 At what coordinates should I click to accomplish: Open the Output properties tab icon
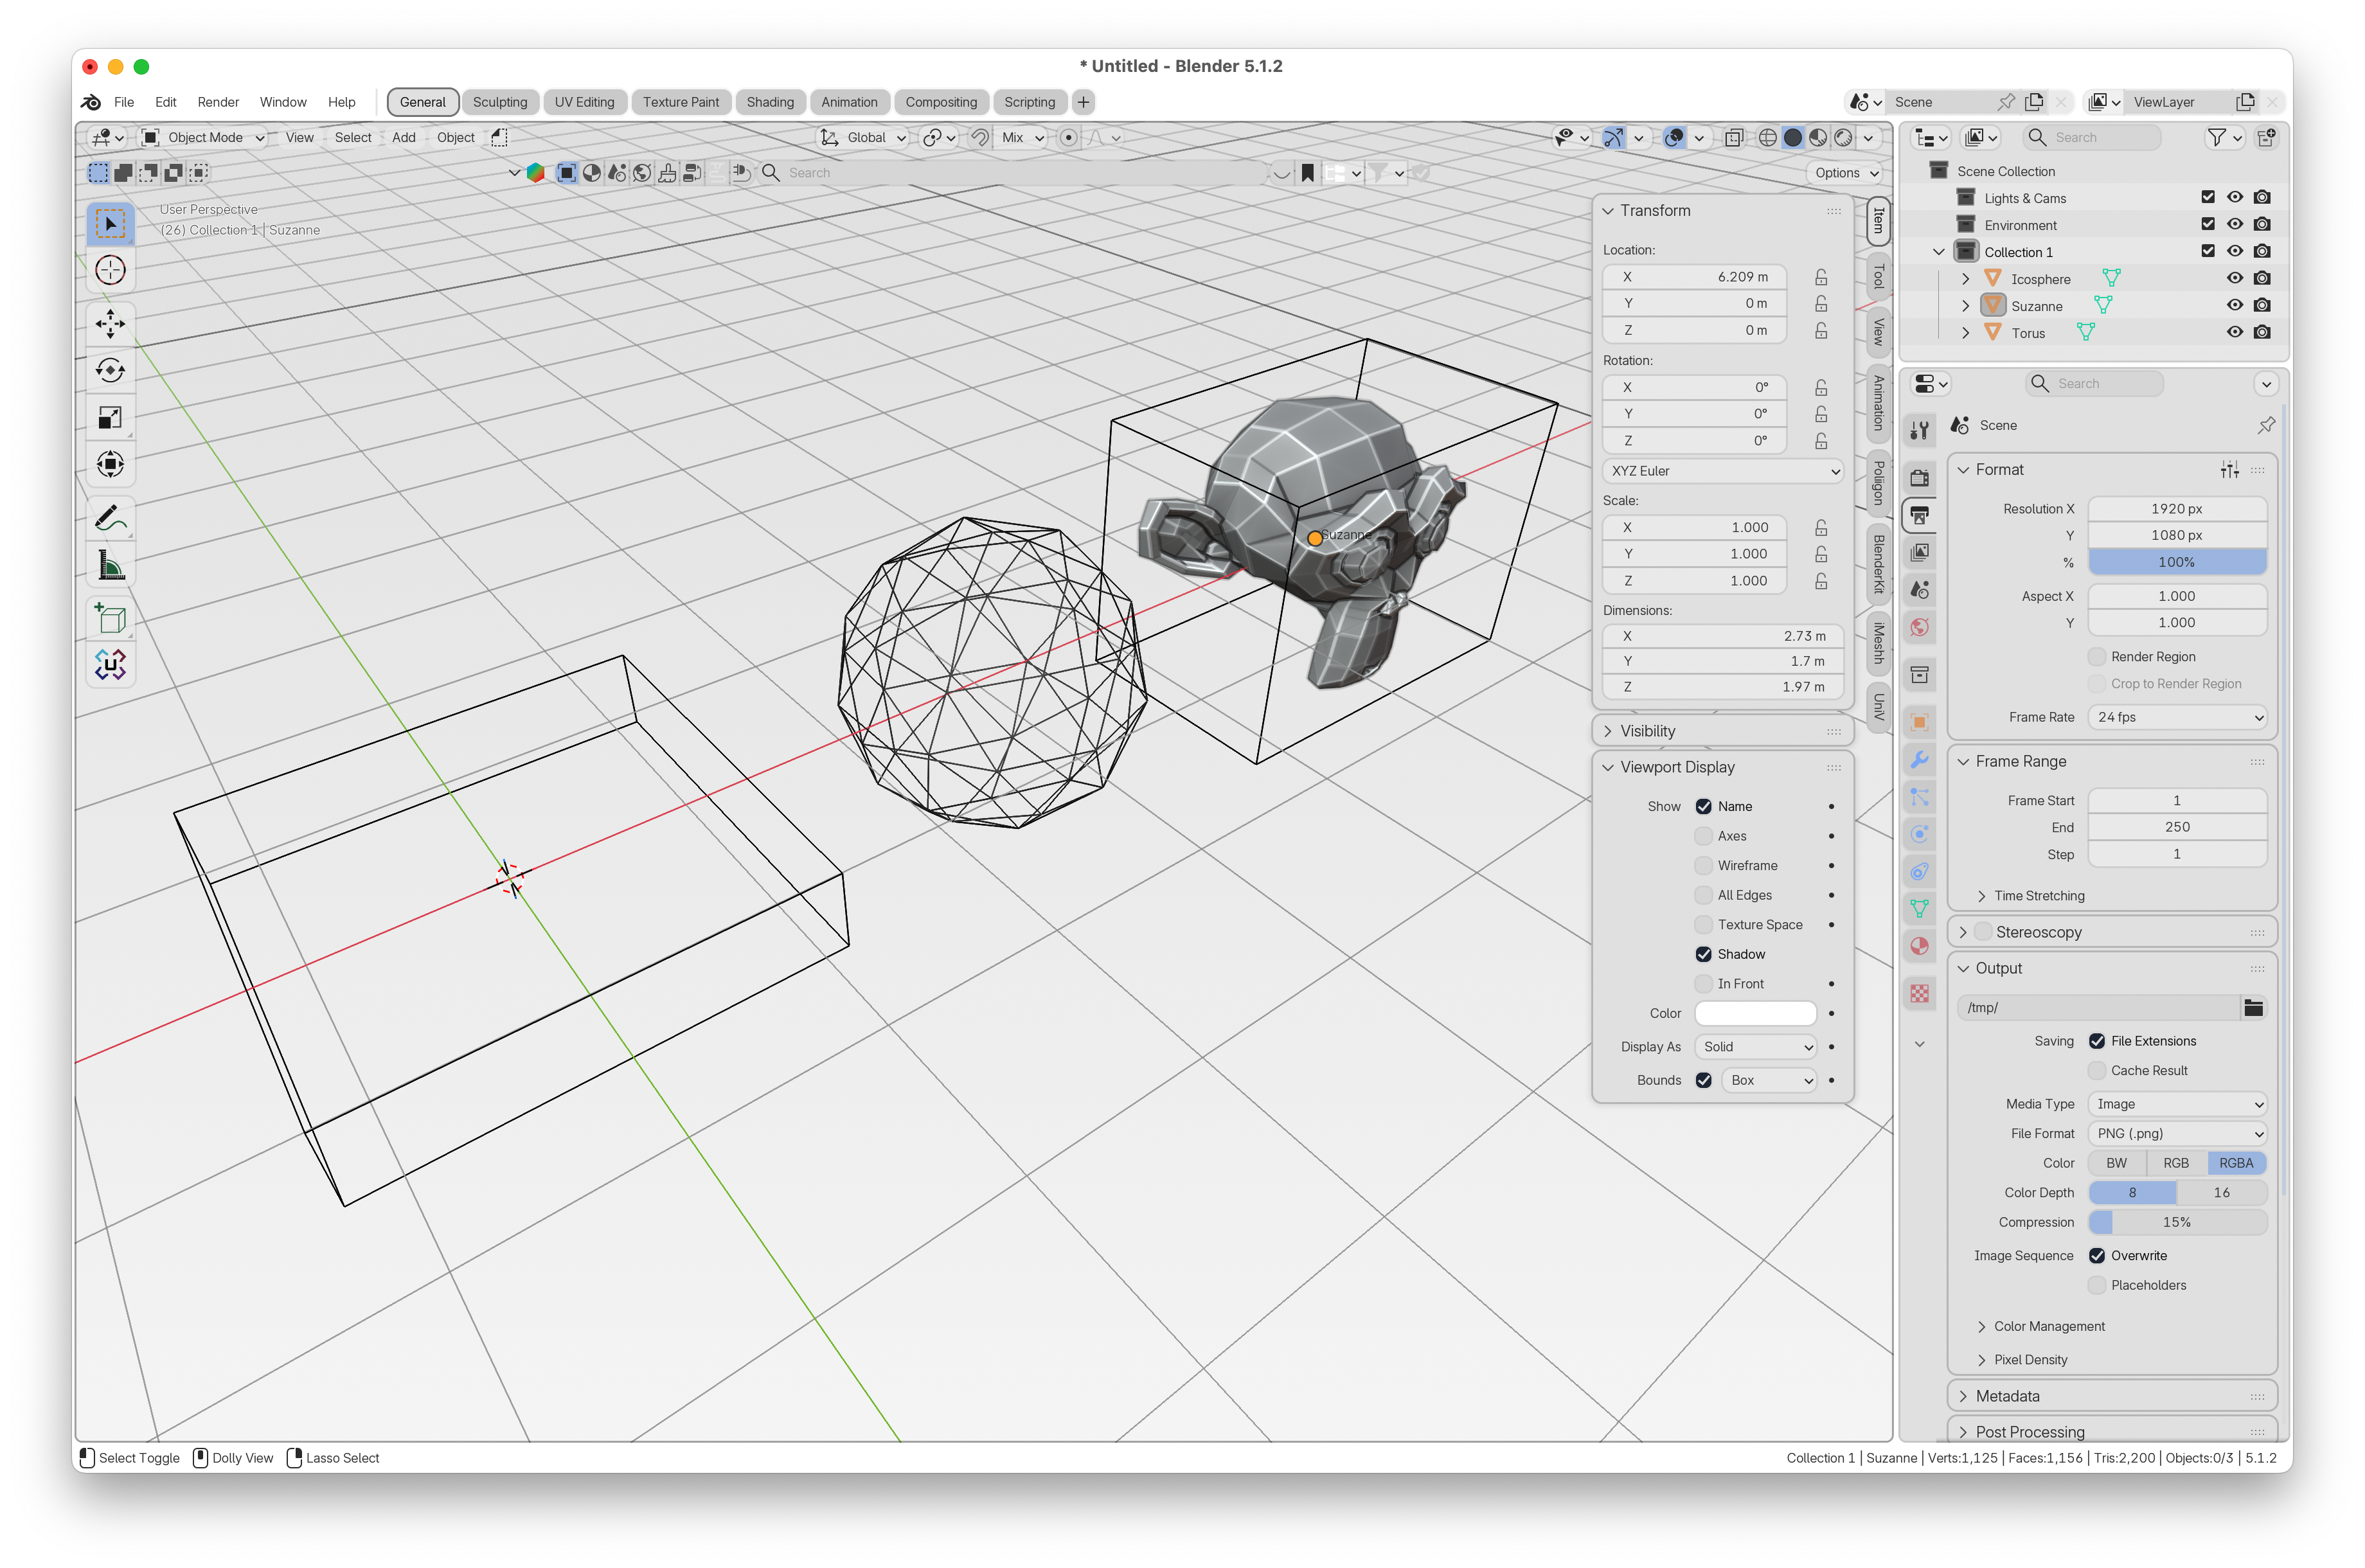(1919, 516)
